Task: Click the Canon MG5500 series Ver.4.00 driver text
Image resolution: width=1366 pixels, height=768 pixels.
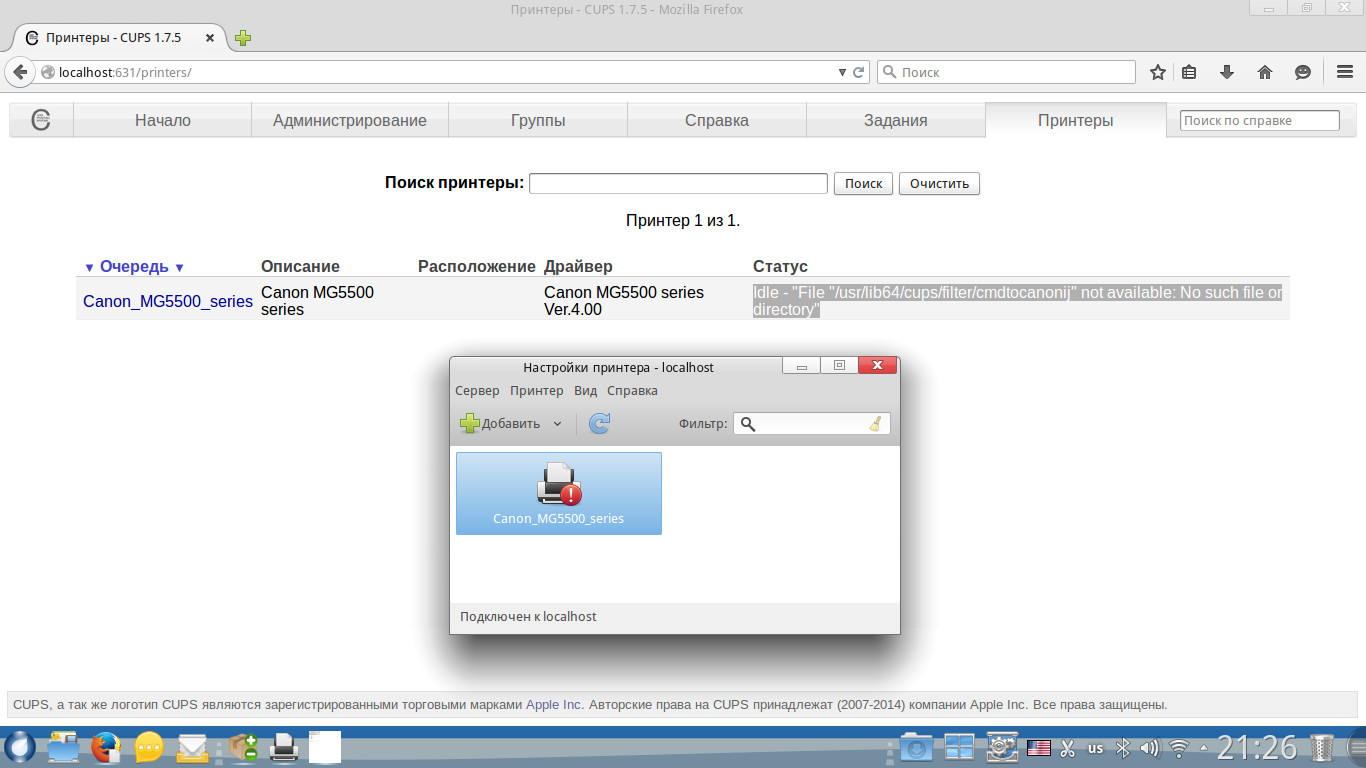Action: [x=624, y=301]
